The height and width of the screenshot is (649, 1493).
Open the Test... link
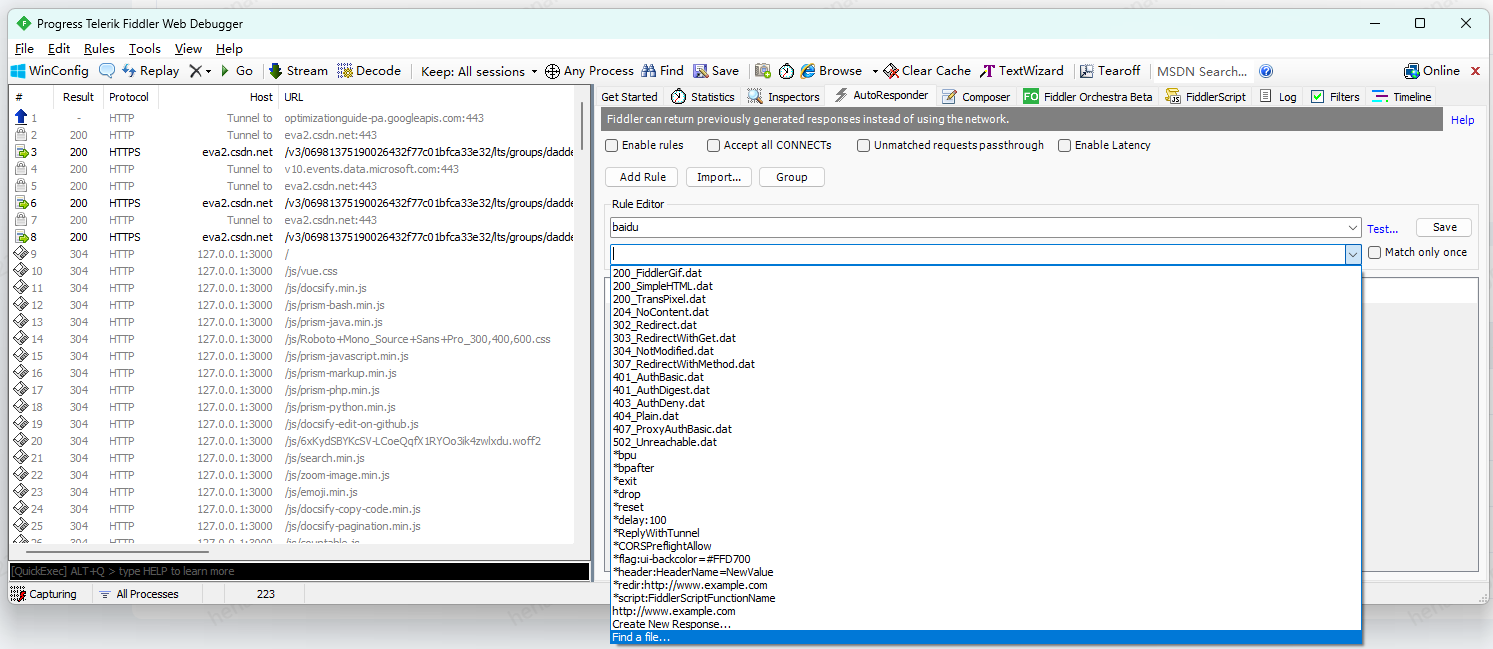[1382, 229]
